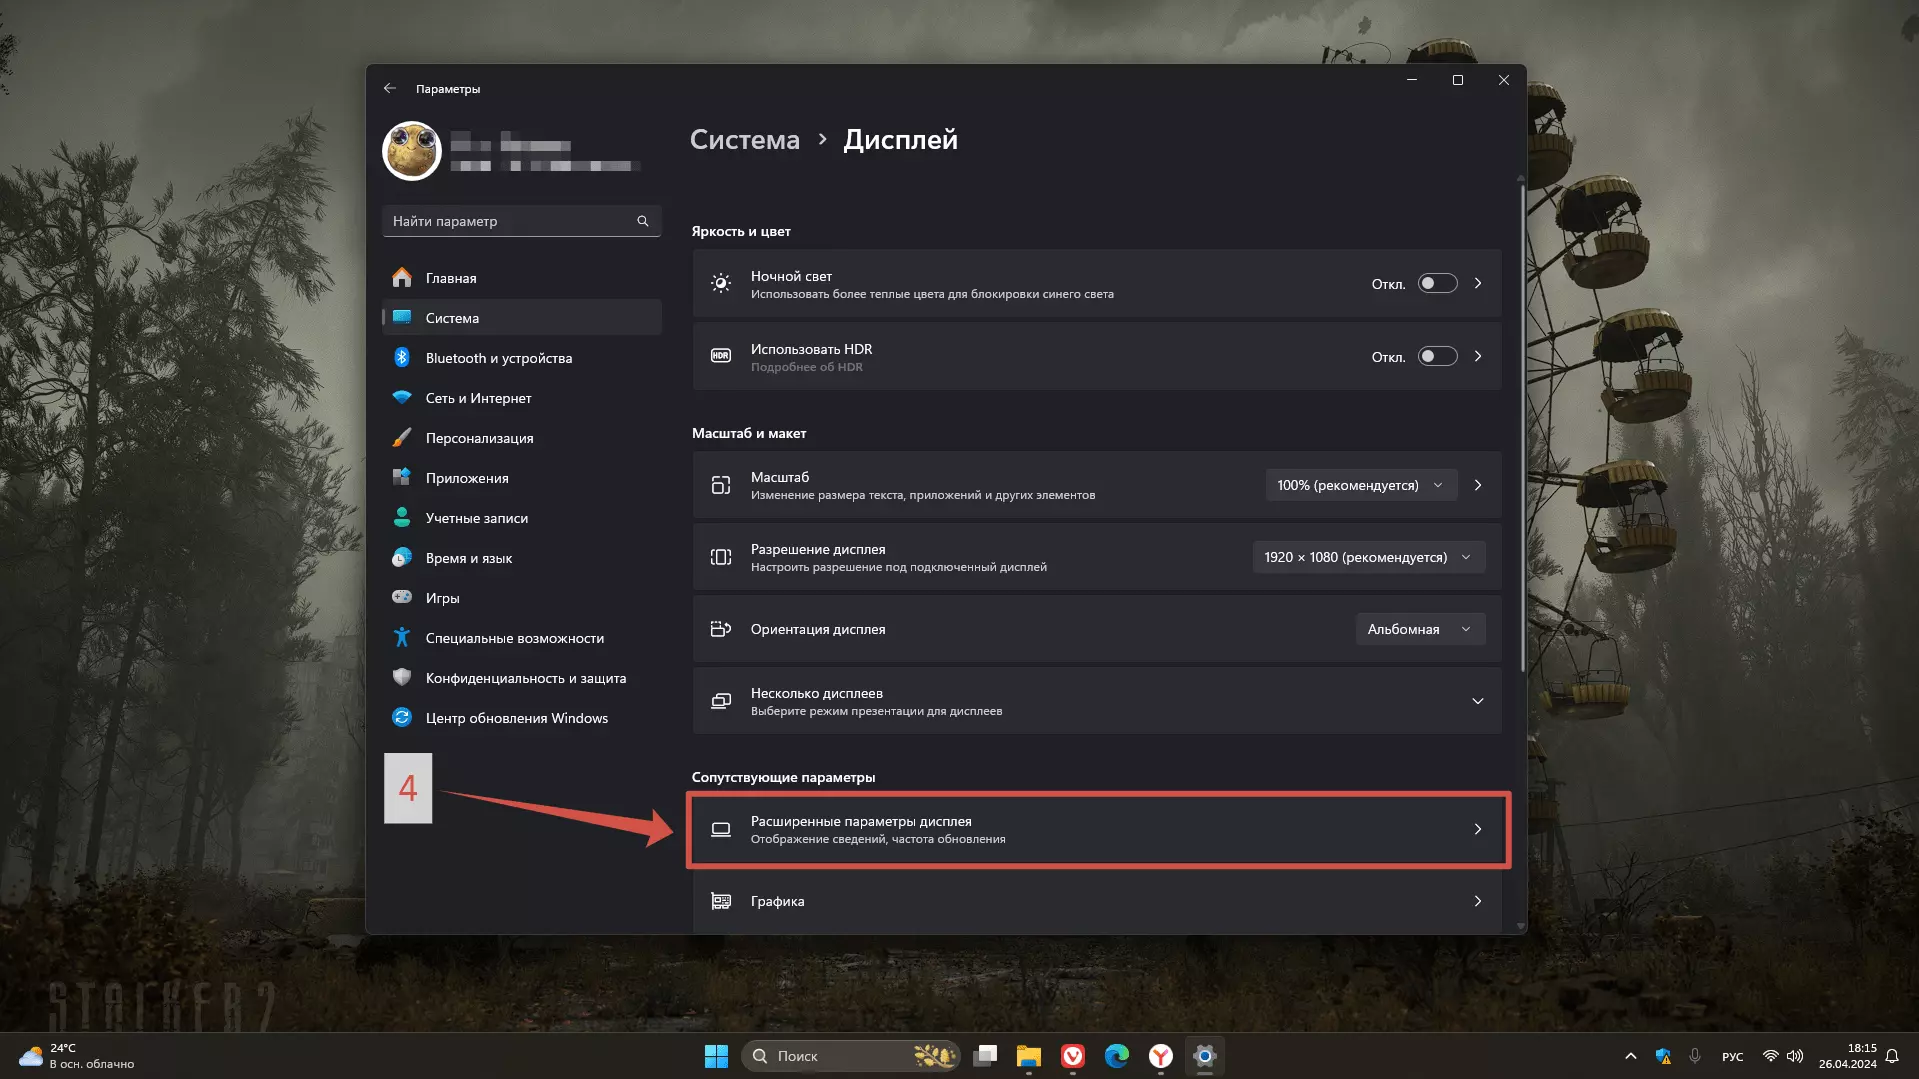Click the volume speaker tray icon
The image size is (1919, 1079).
click(x=1795, y=1056)
